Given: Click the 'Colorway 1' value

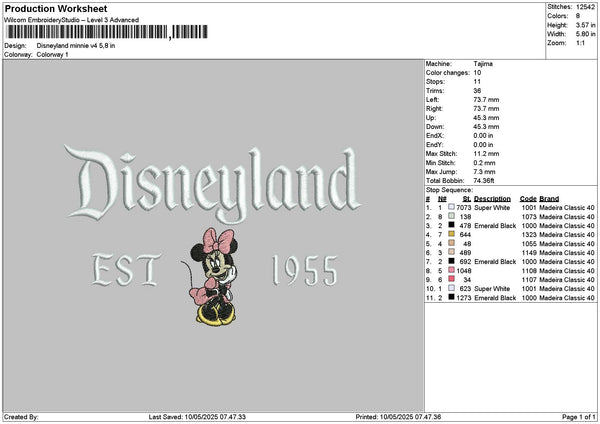Looking at the screenshot, I should coord(52,55).
